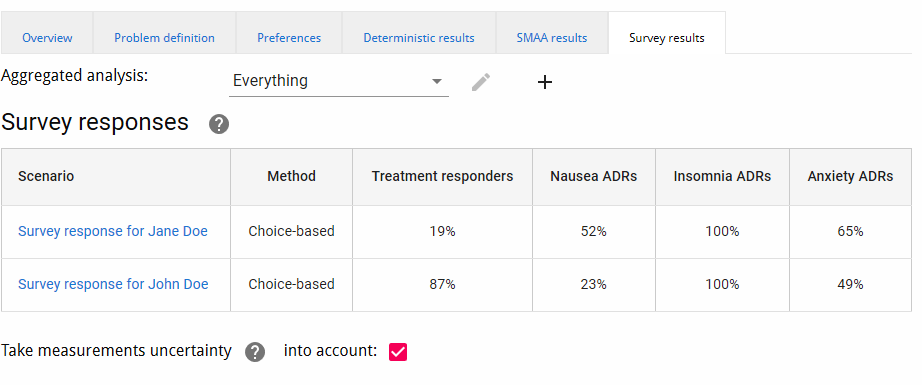This screenshot has width=922, height=385.
Task: Click the Treatment responders column header
Action: [442, 176]
